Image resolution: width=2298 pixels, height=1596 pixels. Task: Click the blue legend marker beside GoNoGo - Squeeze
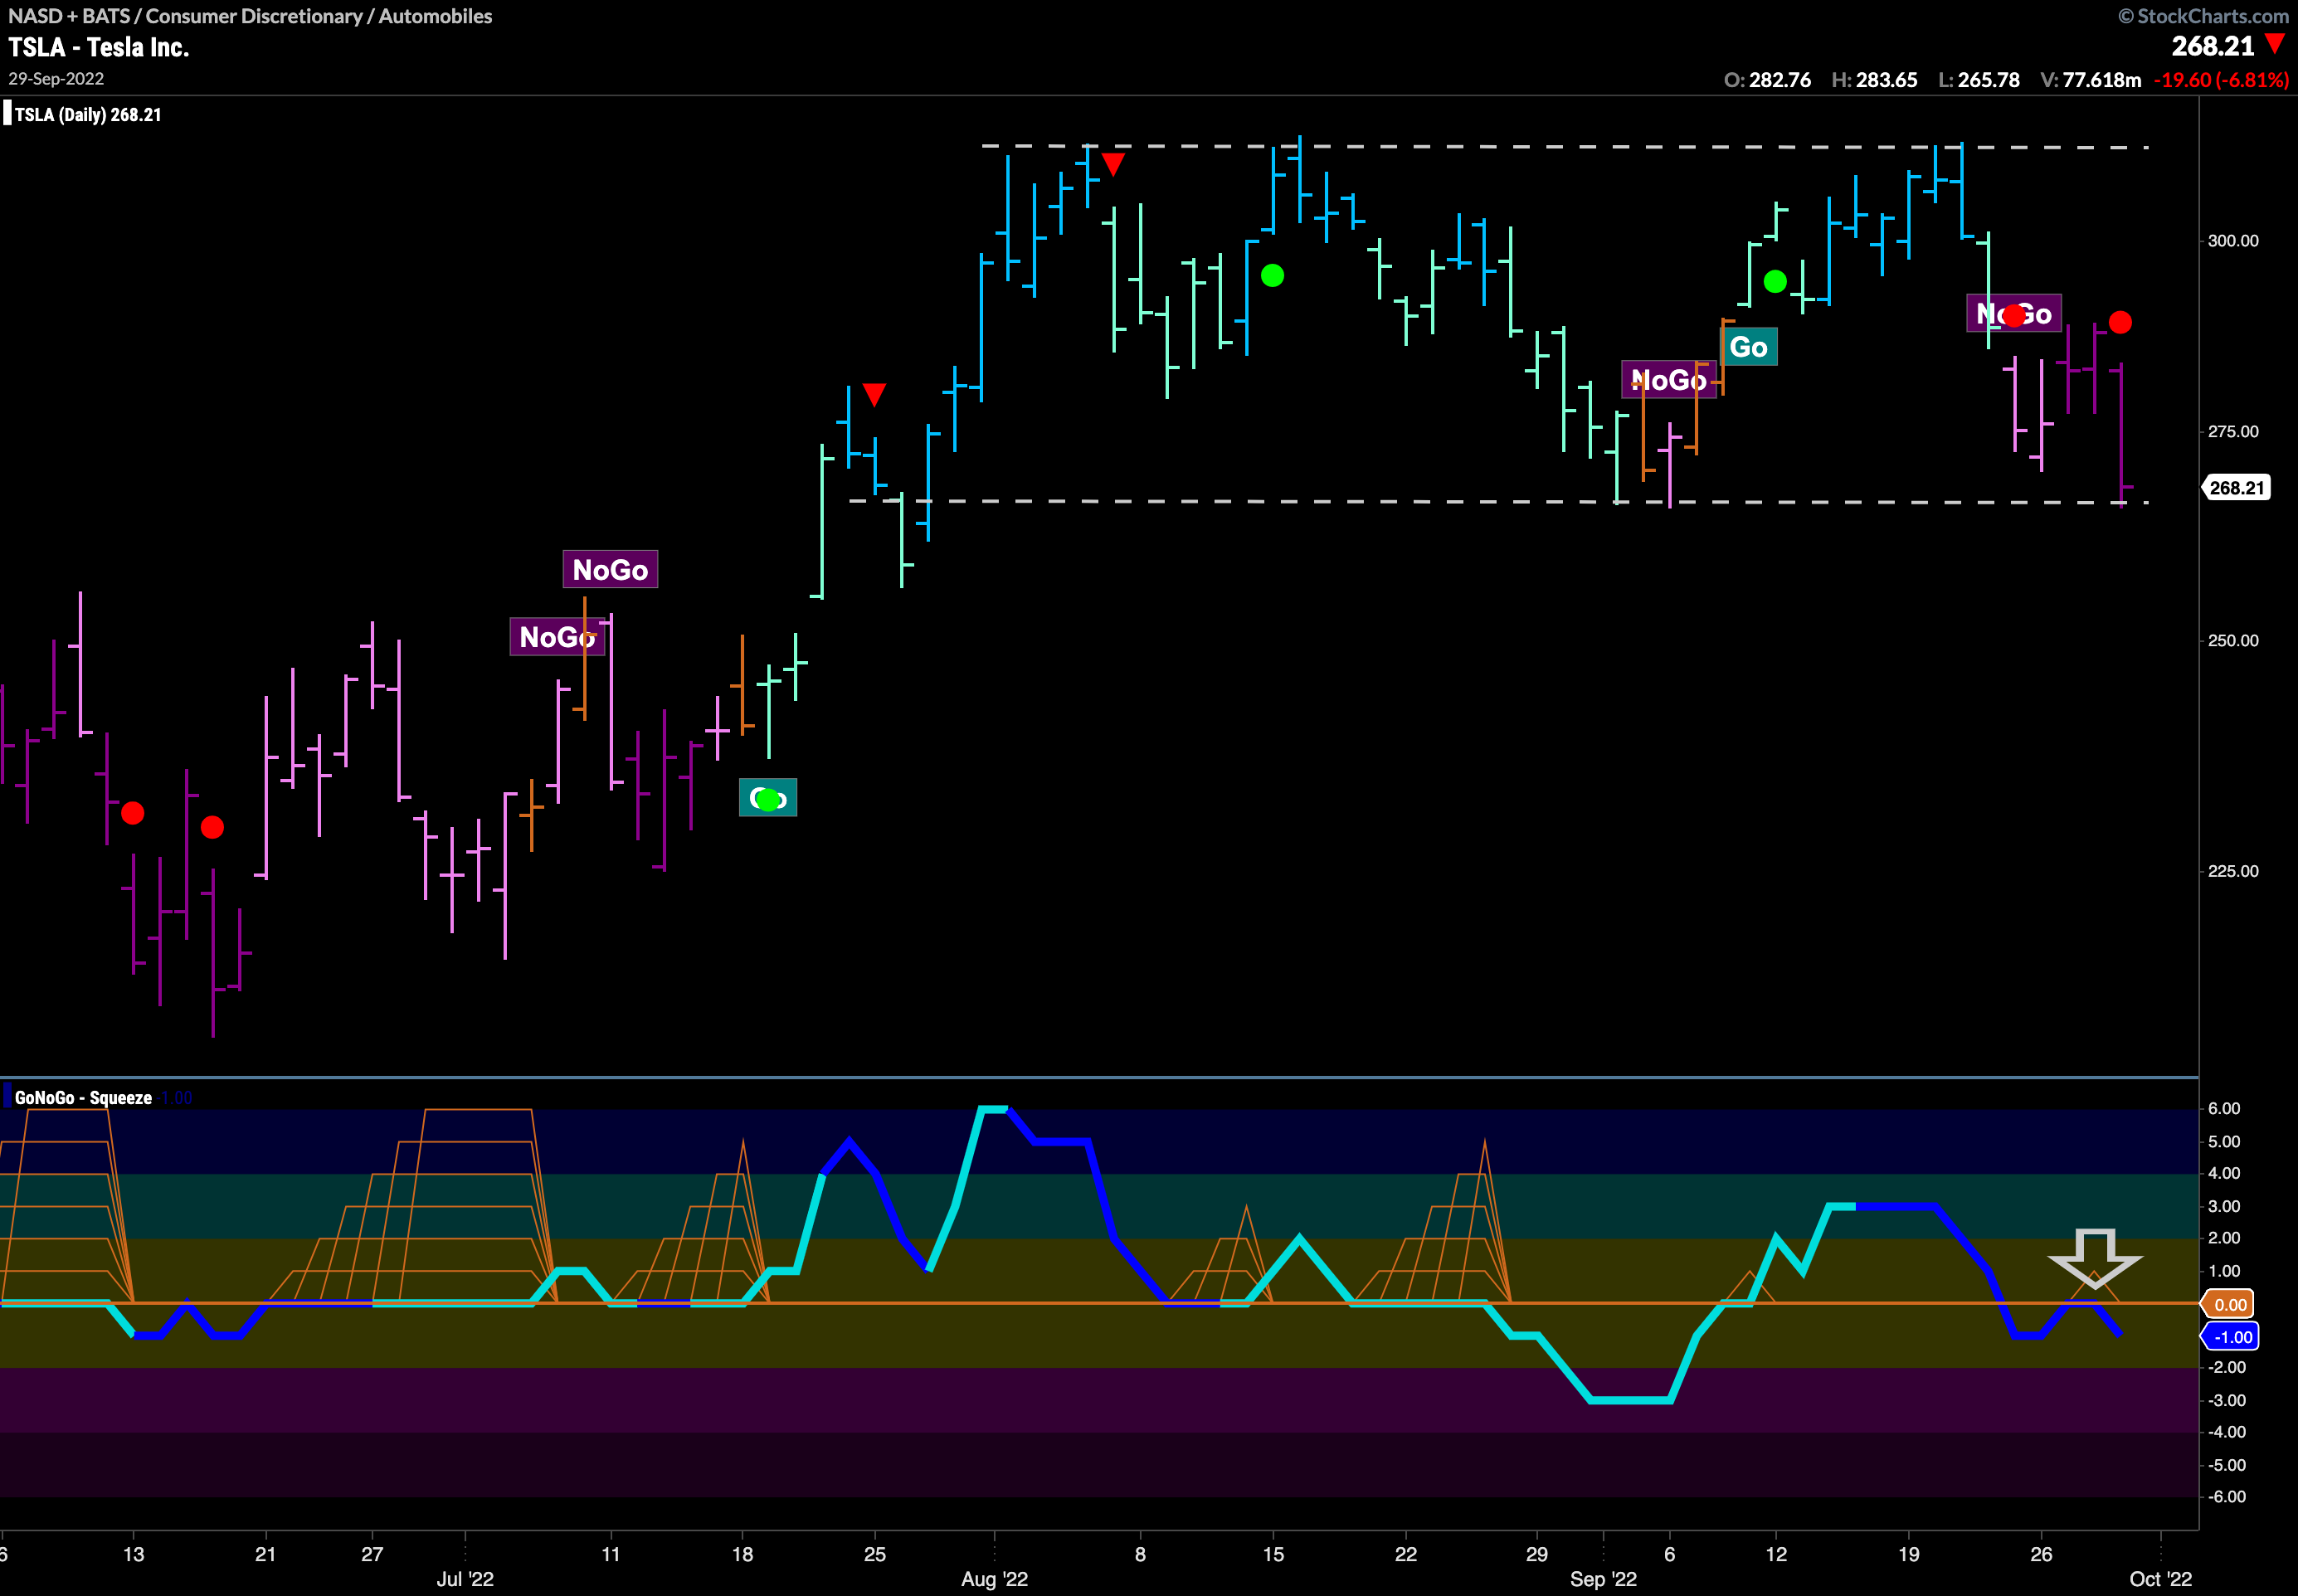tap(7, 1096)
